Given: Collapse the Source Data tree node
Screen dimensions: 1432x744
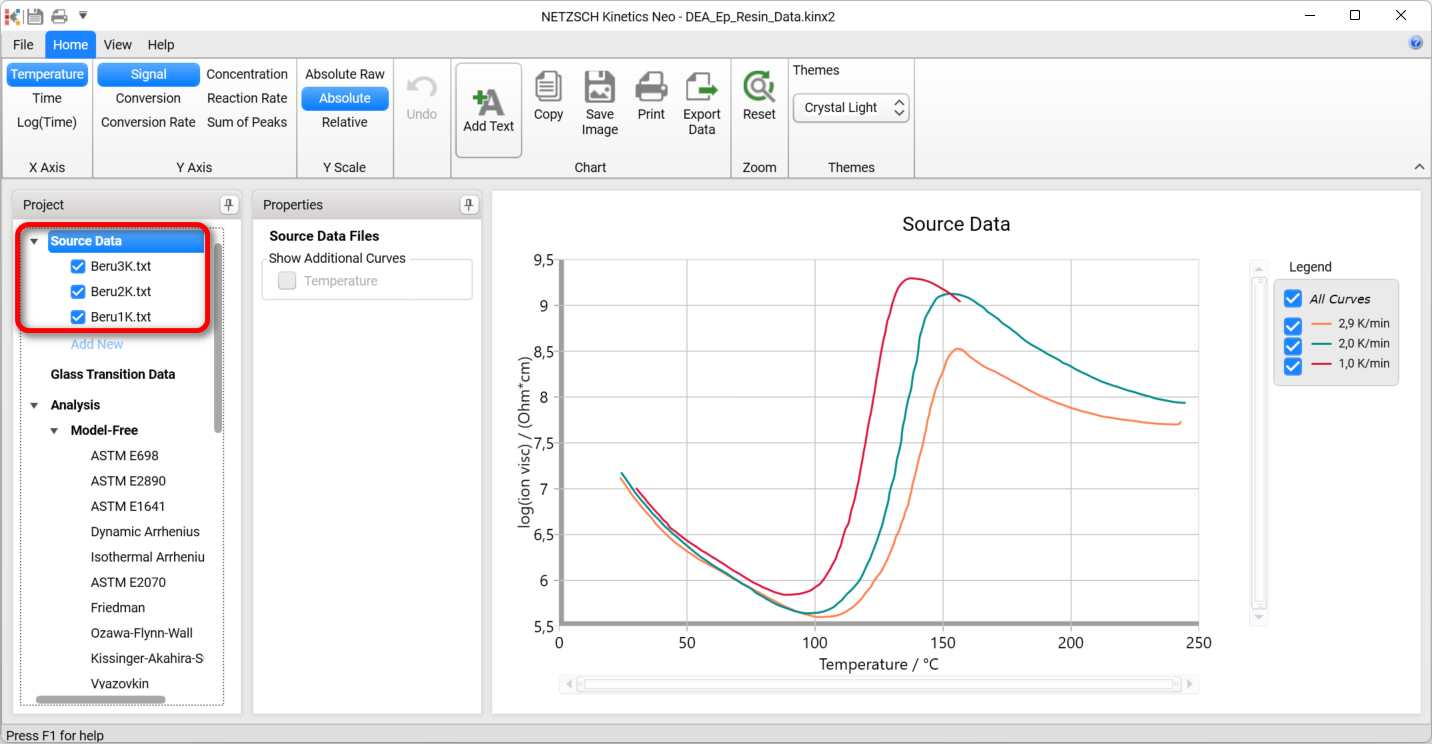Looking at the screenshot, I should pos(34,241).
